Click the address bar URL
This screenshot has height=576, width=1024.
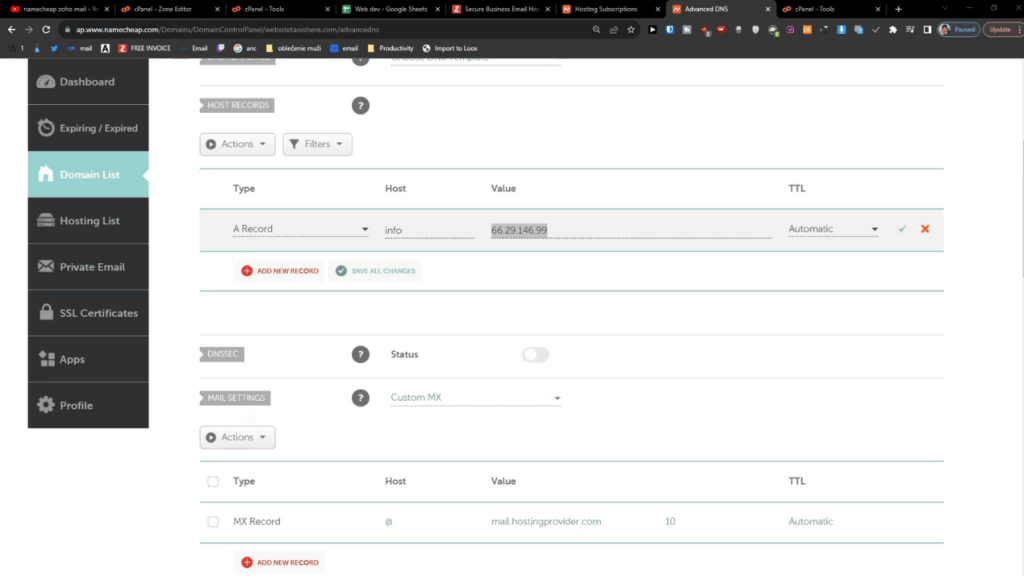pos(227,29)
